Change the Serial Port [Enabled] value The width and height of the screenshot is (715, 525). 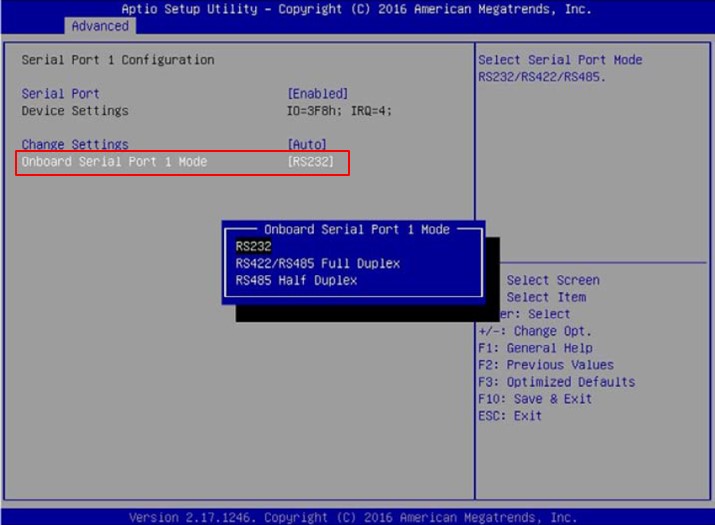click(318, 94)
